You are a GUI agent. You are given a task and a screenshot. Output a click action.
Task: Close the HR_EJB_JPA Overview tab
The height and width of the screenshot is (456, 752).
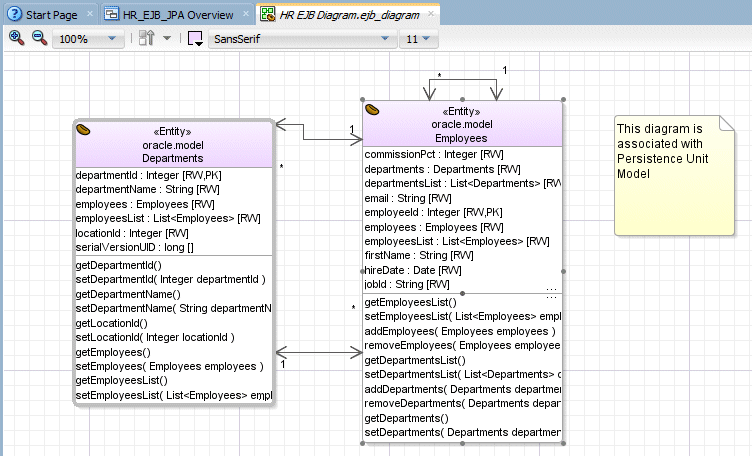(246, 14)
